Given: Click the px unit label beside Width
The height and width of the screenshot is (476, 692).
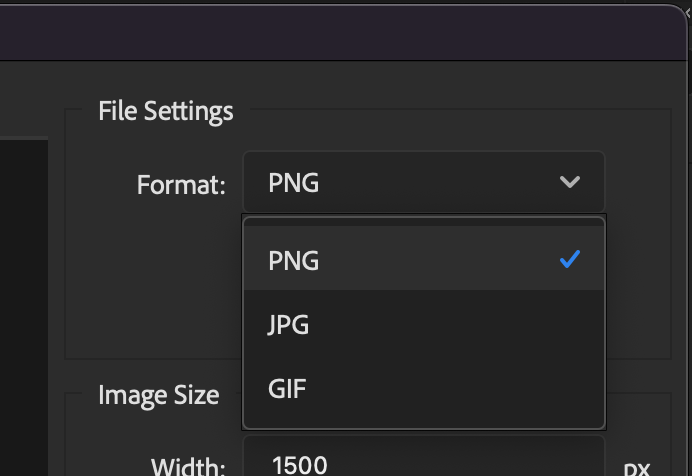Looking at the screenshot, I should point(637,469).
